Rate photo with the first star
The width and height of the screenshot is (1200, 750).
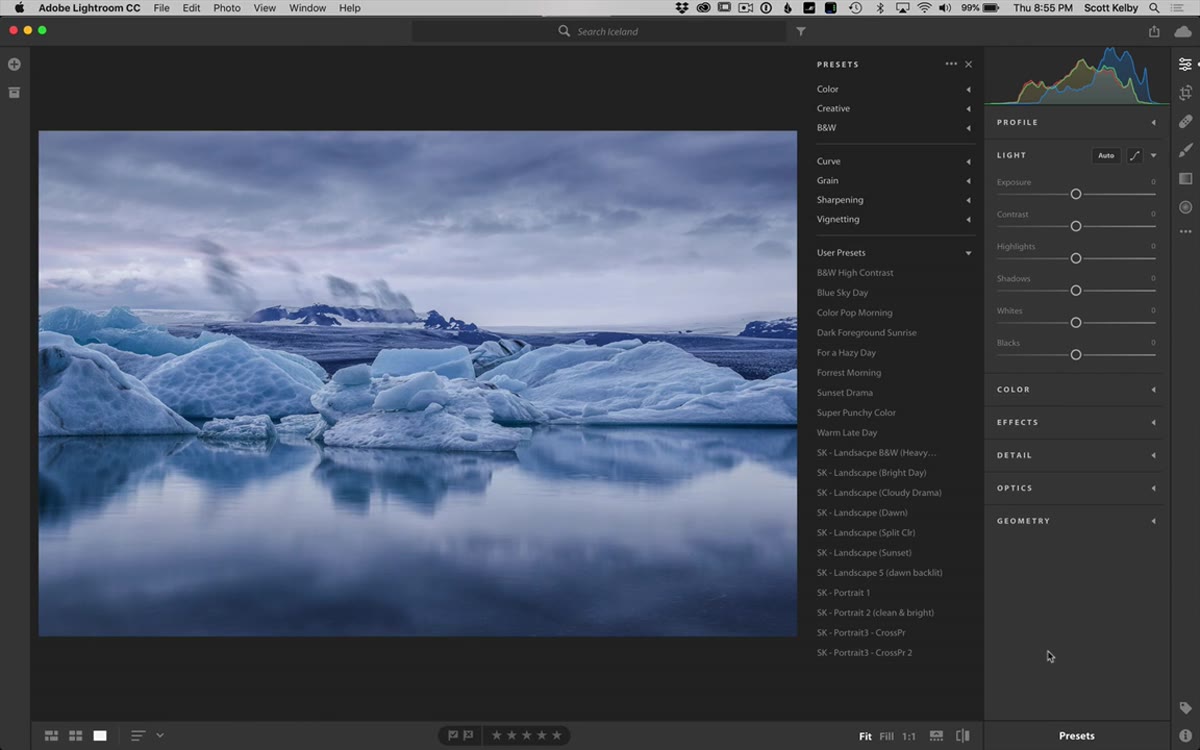496,735
